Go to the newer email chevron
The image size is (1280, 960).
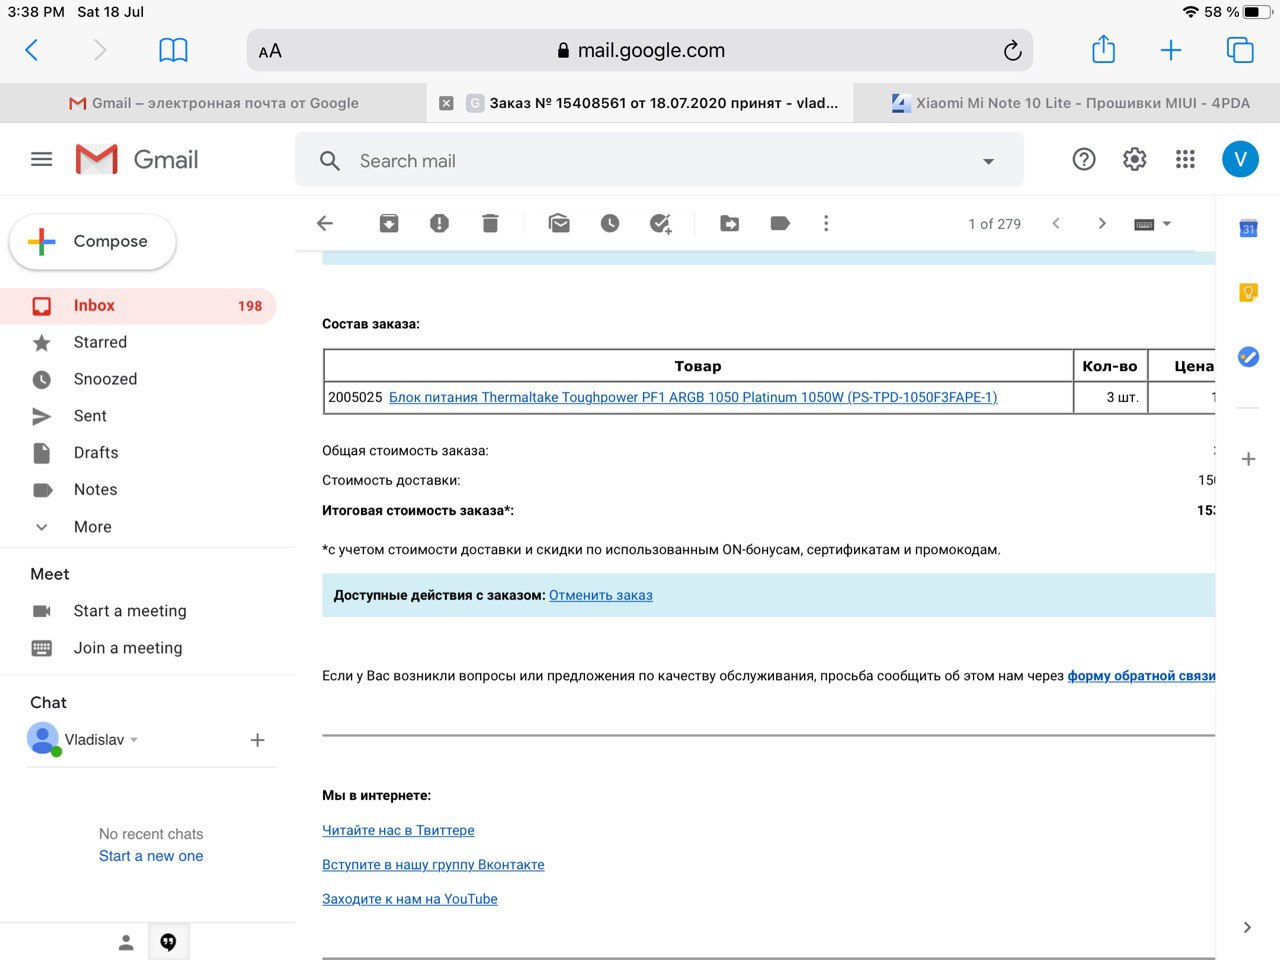pos(1056,223)
